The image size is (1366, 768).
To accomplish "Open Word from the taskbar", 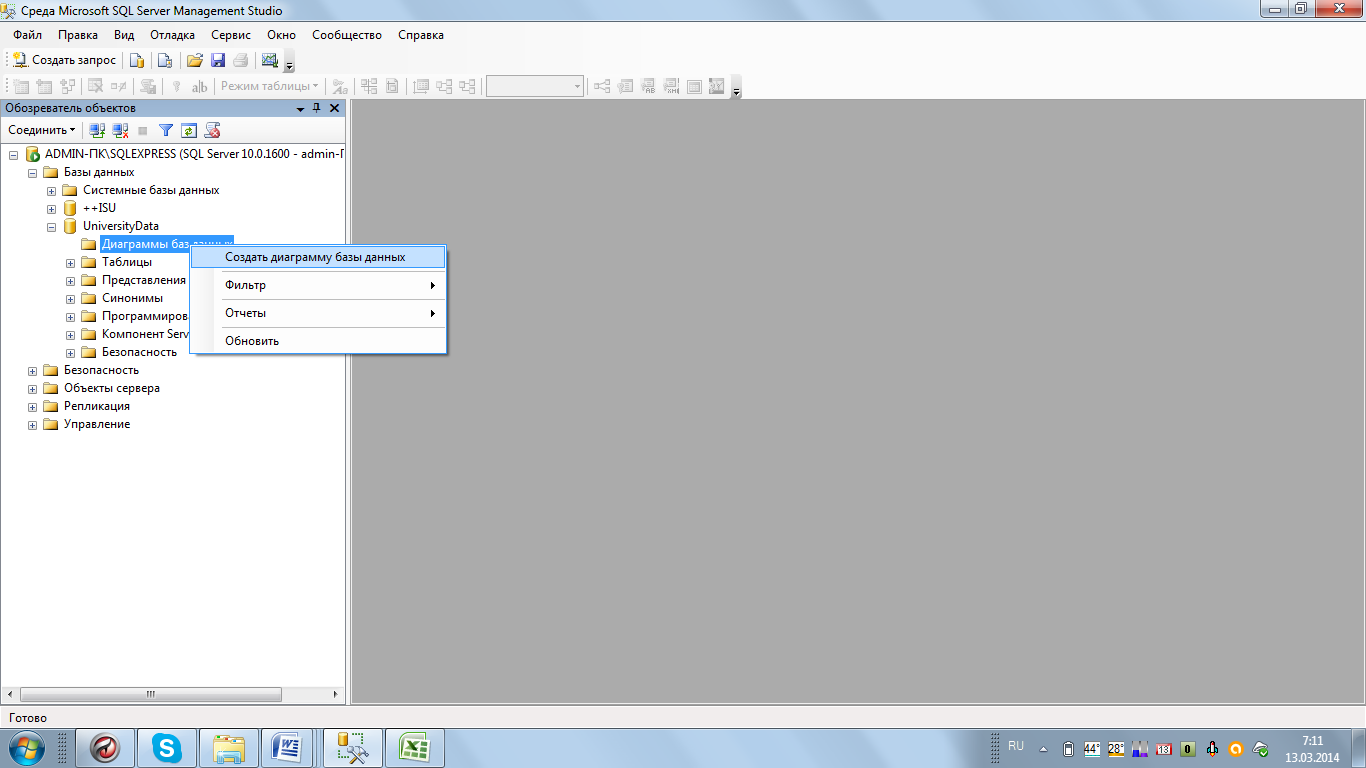I will click(x=288, y=748).
